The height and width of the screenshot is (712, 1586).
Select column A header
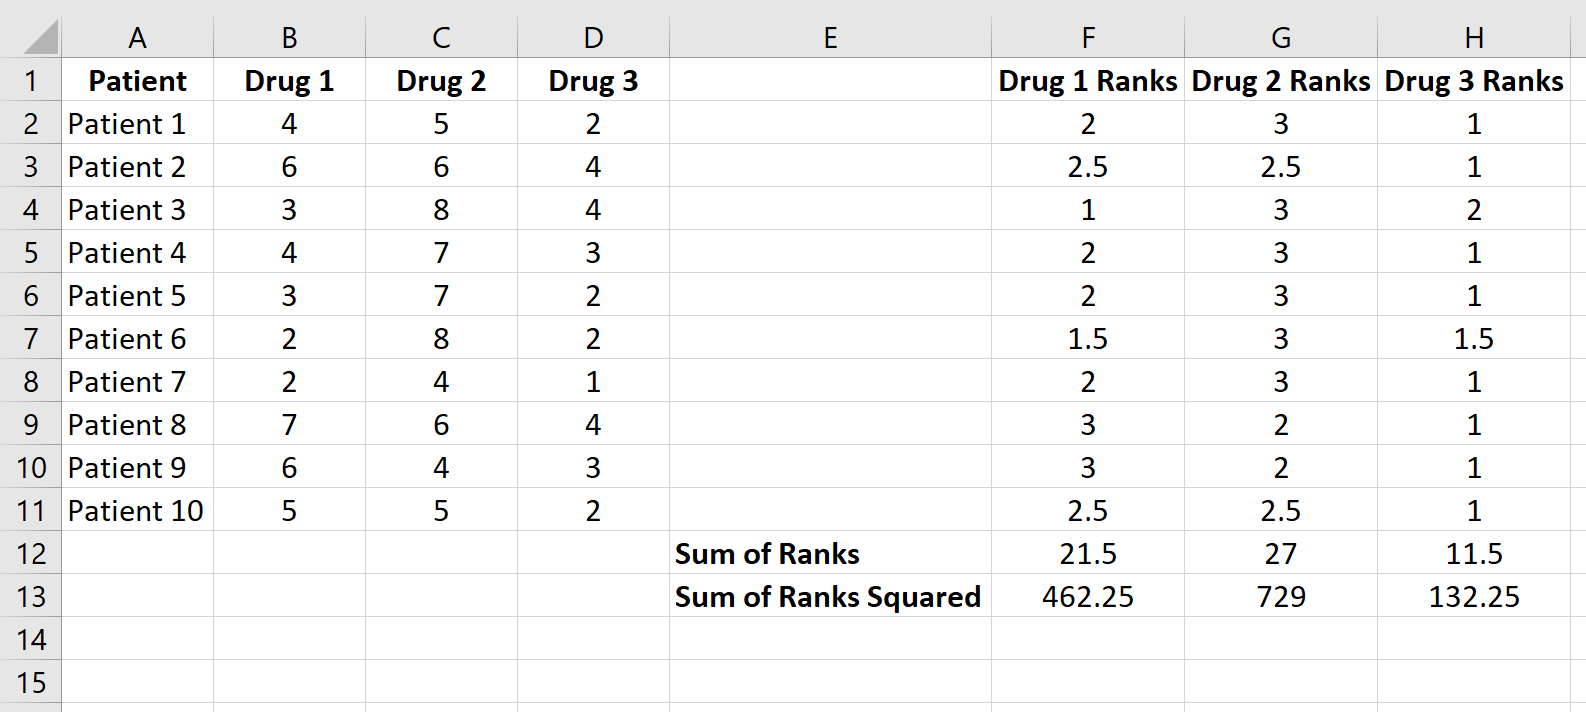point(137,38)
